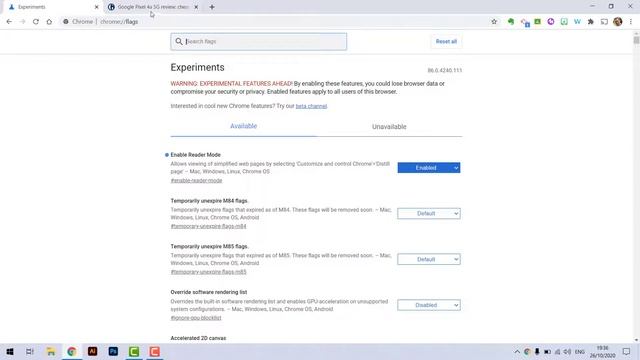The height and width of the screenshot is (360, 640).
Task: Open the Extensions puzzle-piece menu
Action: [591, 22]
